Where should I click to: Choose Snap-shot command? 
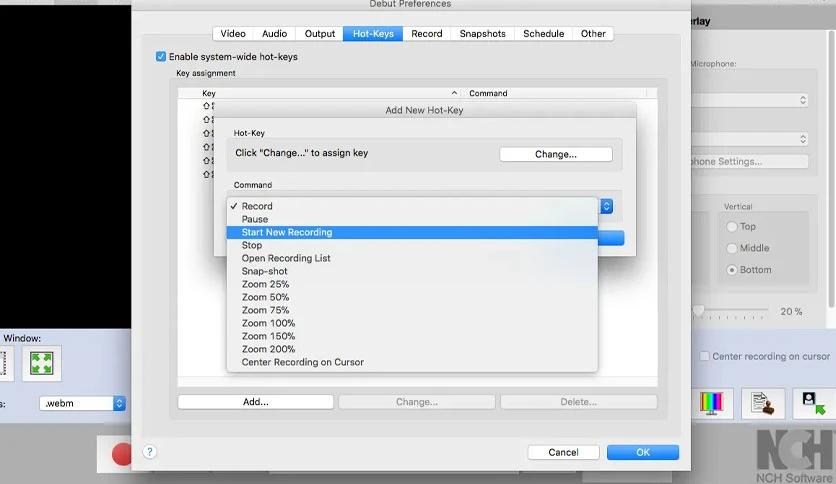pos(412,271)
